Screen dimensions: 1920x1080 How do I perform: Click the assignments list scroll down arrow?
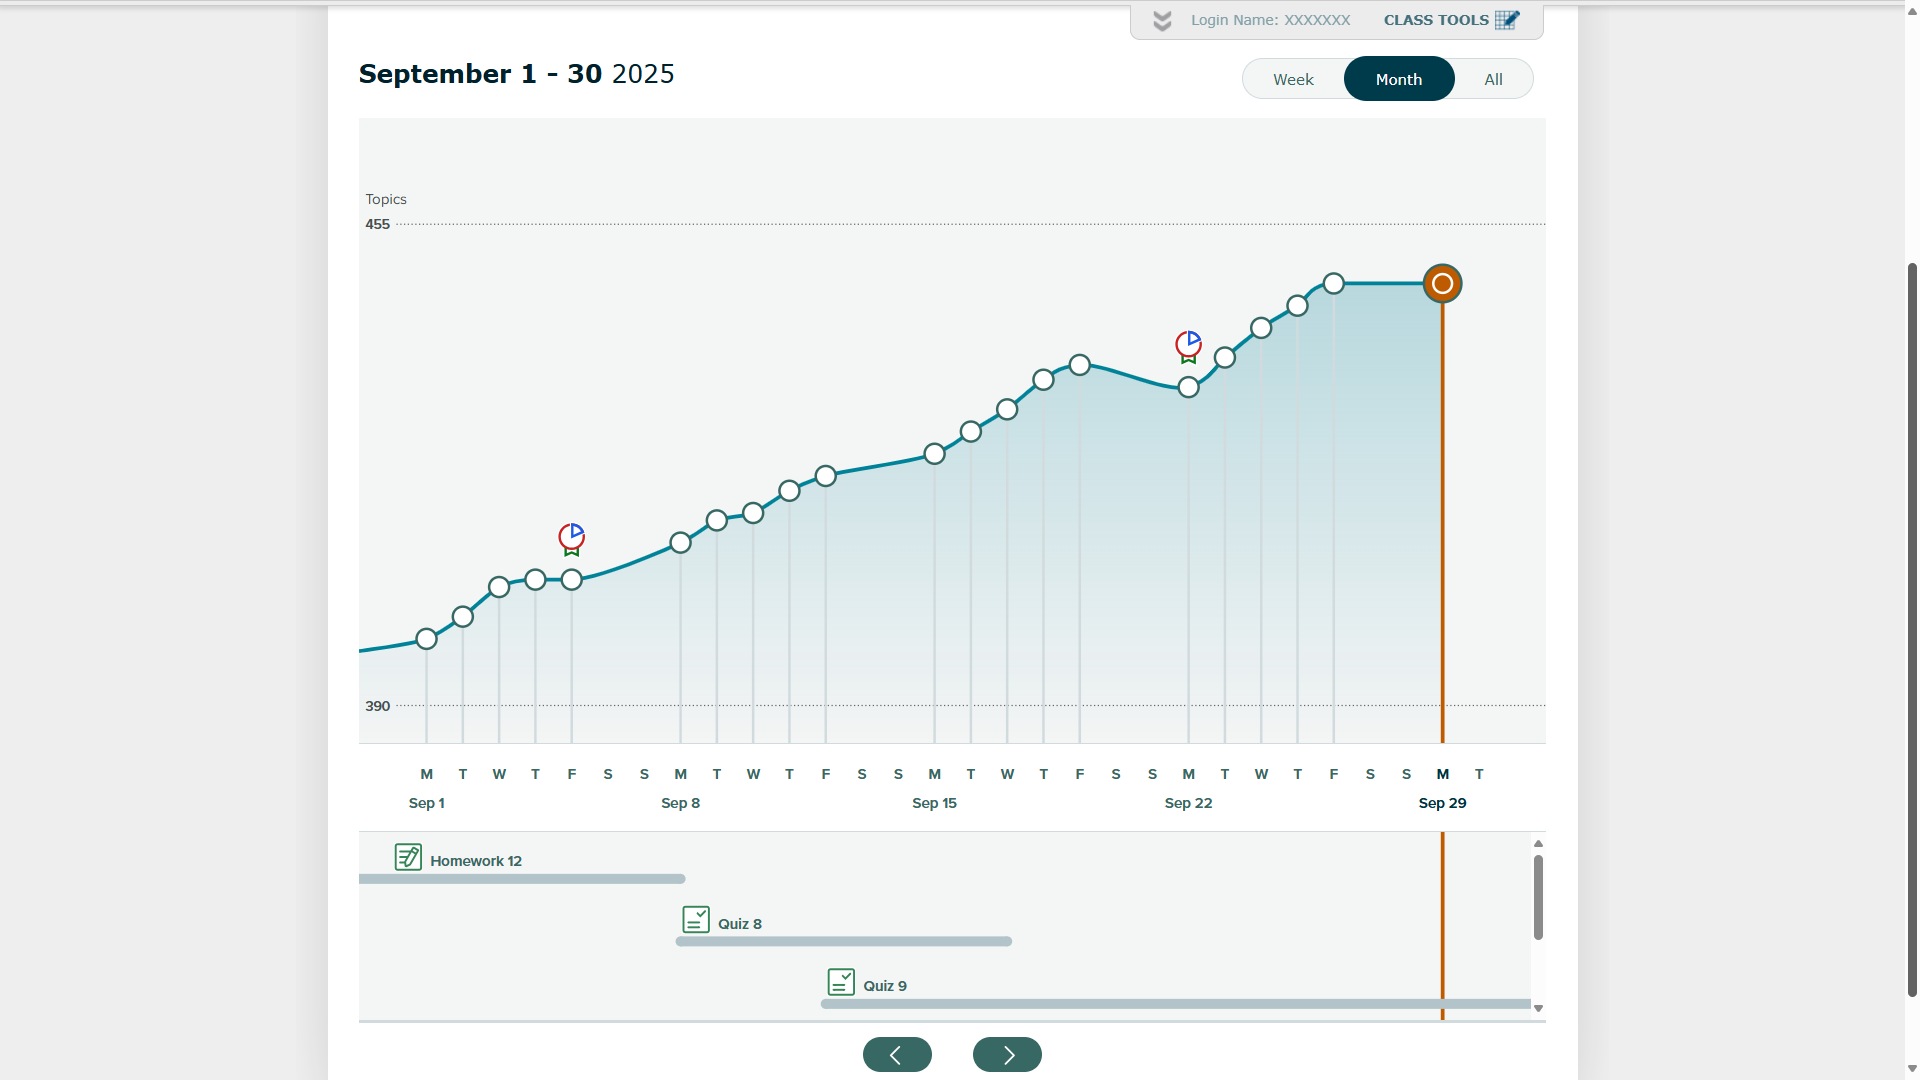coord(1538,1009)
